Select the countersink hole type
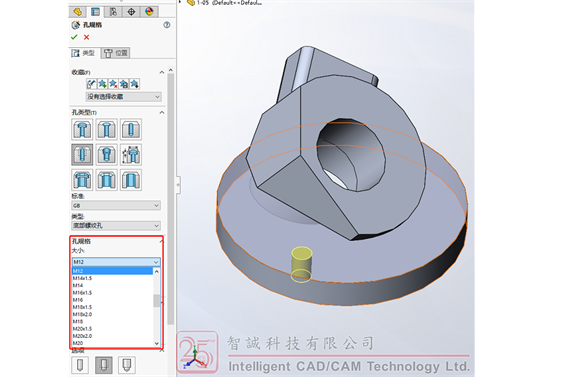 (107, 130)
